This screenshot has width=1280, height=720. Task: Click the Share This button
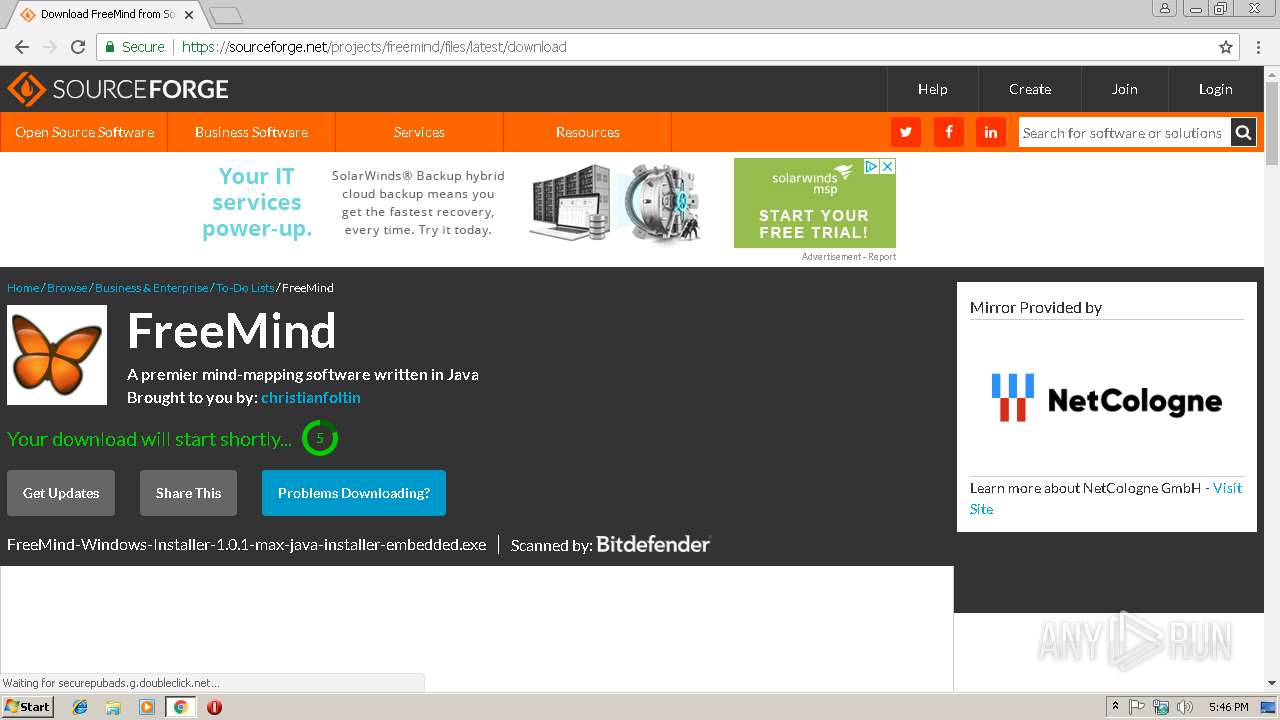pyautogui.click(x=188, y=493)
